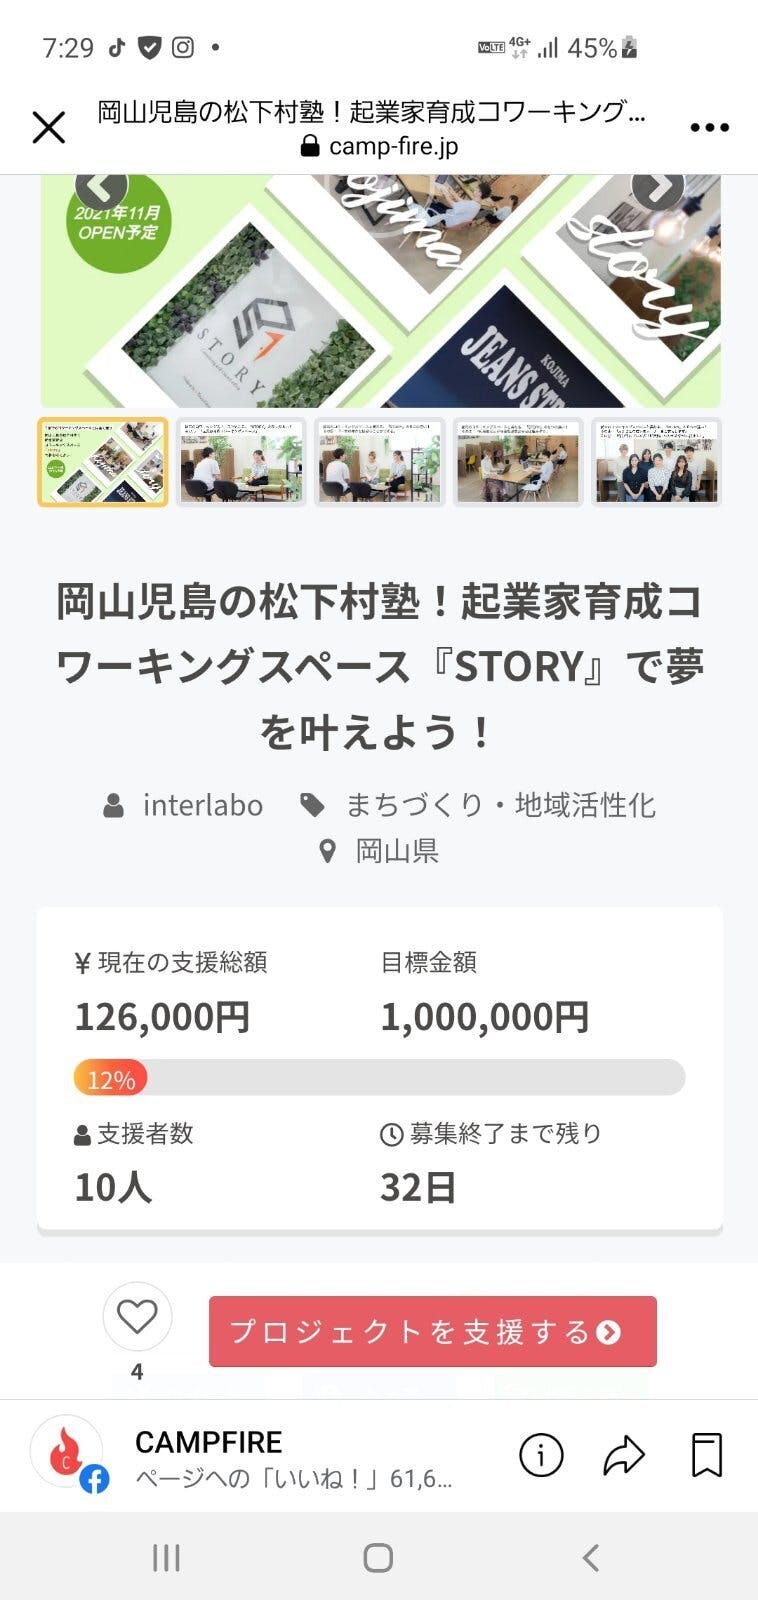Click the プロジェクトを支援する button
The image size is (758, 1600).
point(432,1332)
